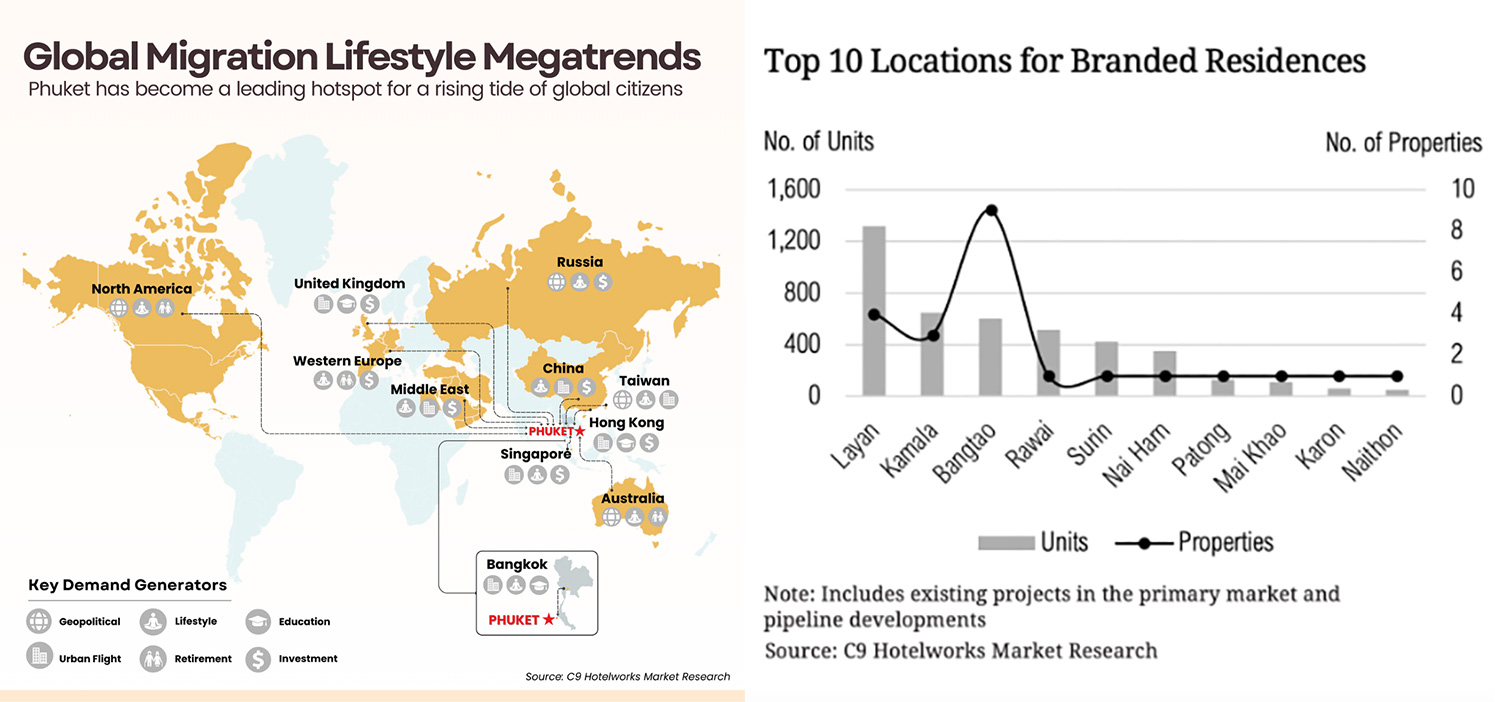The image size is (1495, 702).
Task: Click the urban flight icon under Singapore
Action: (x=514, y=474)
